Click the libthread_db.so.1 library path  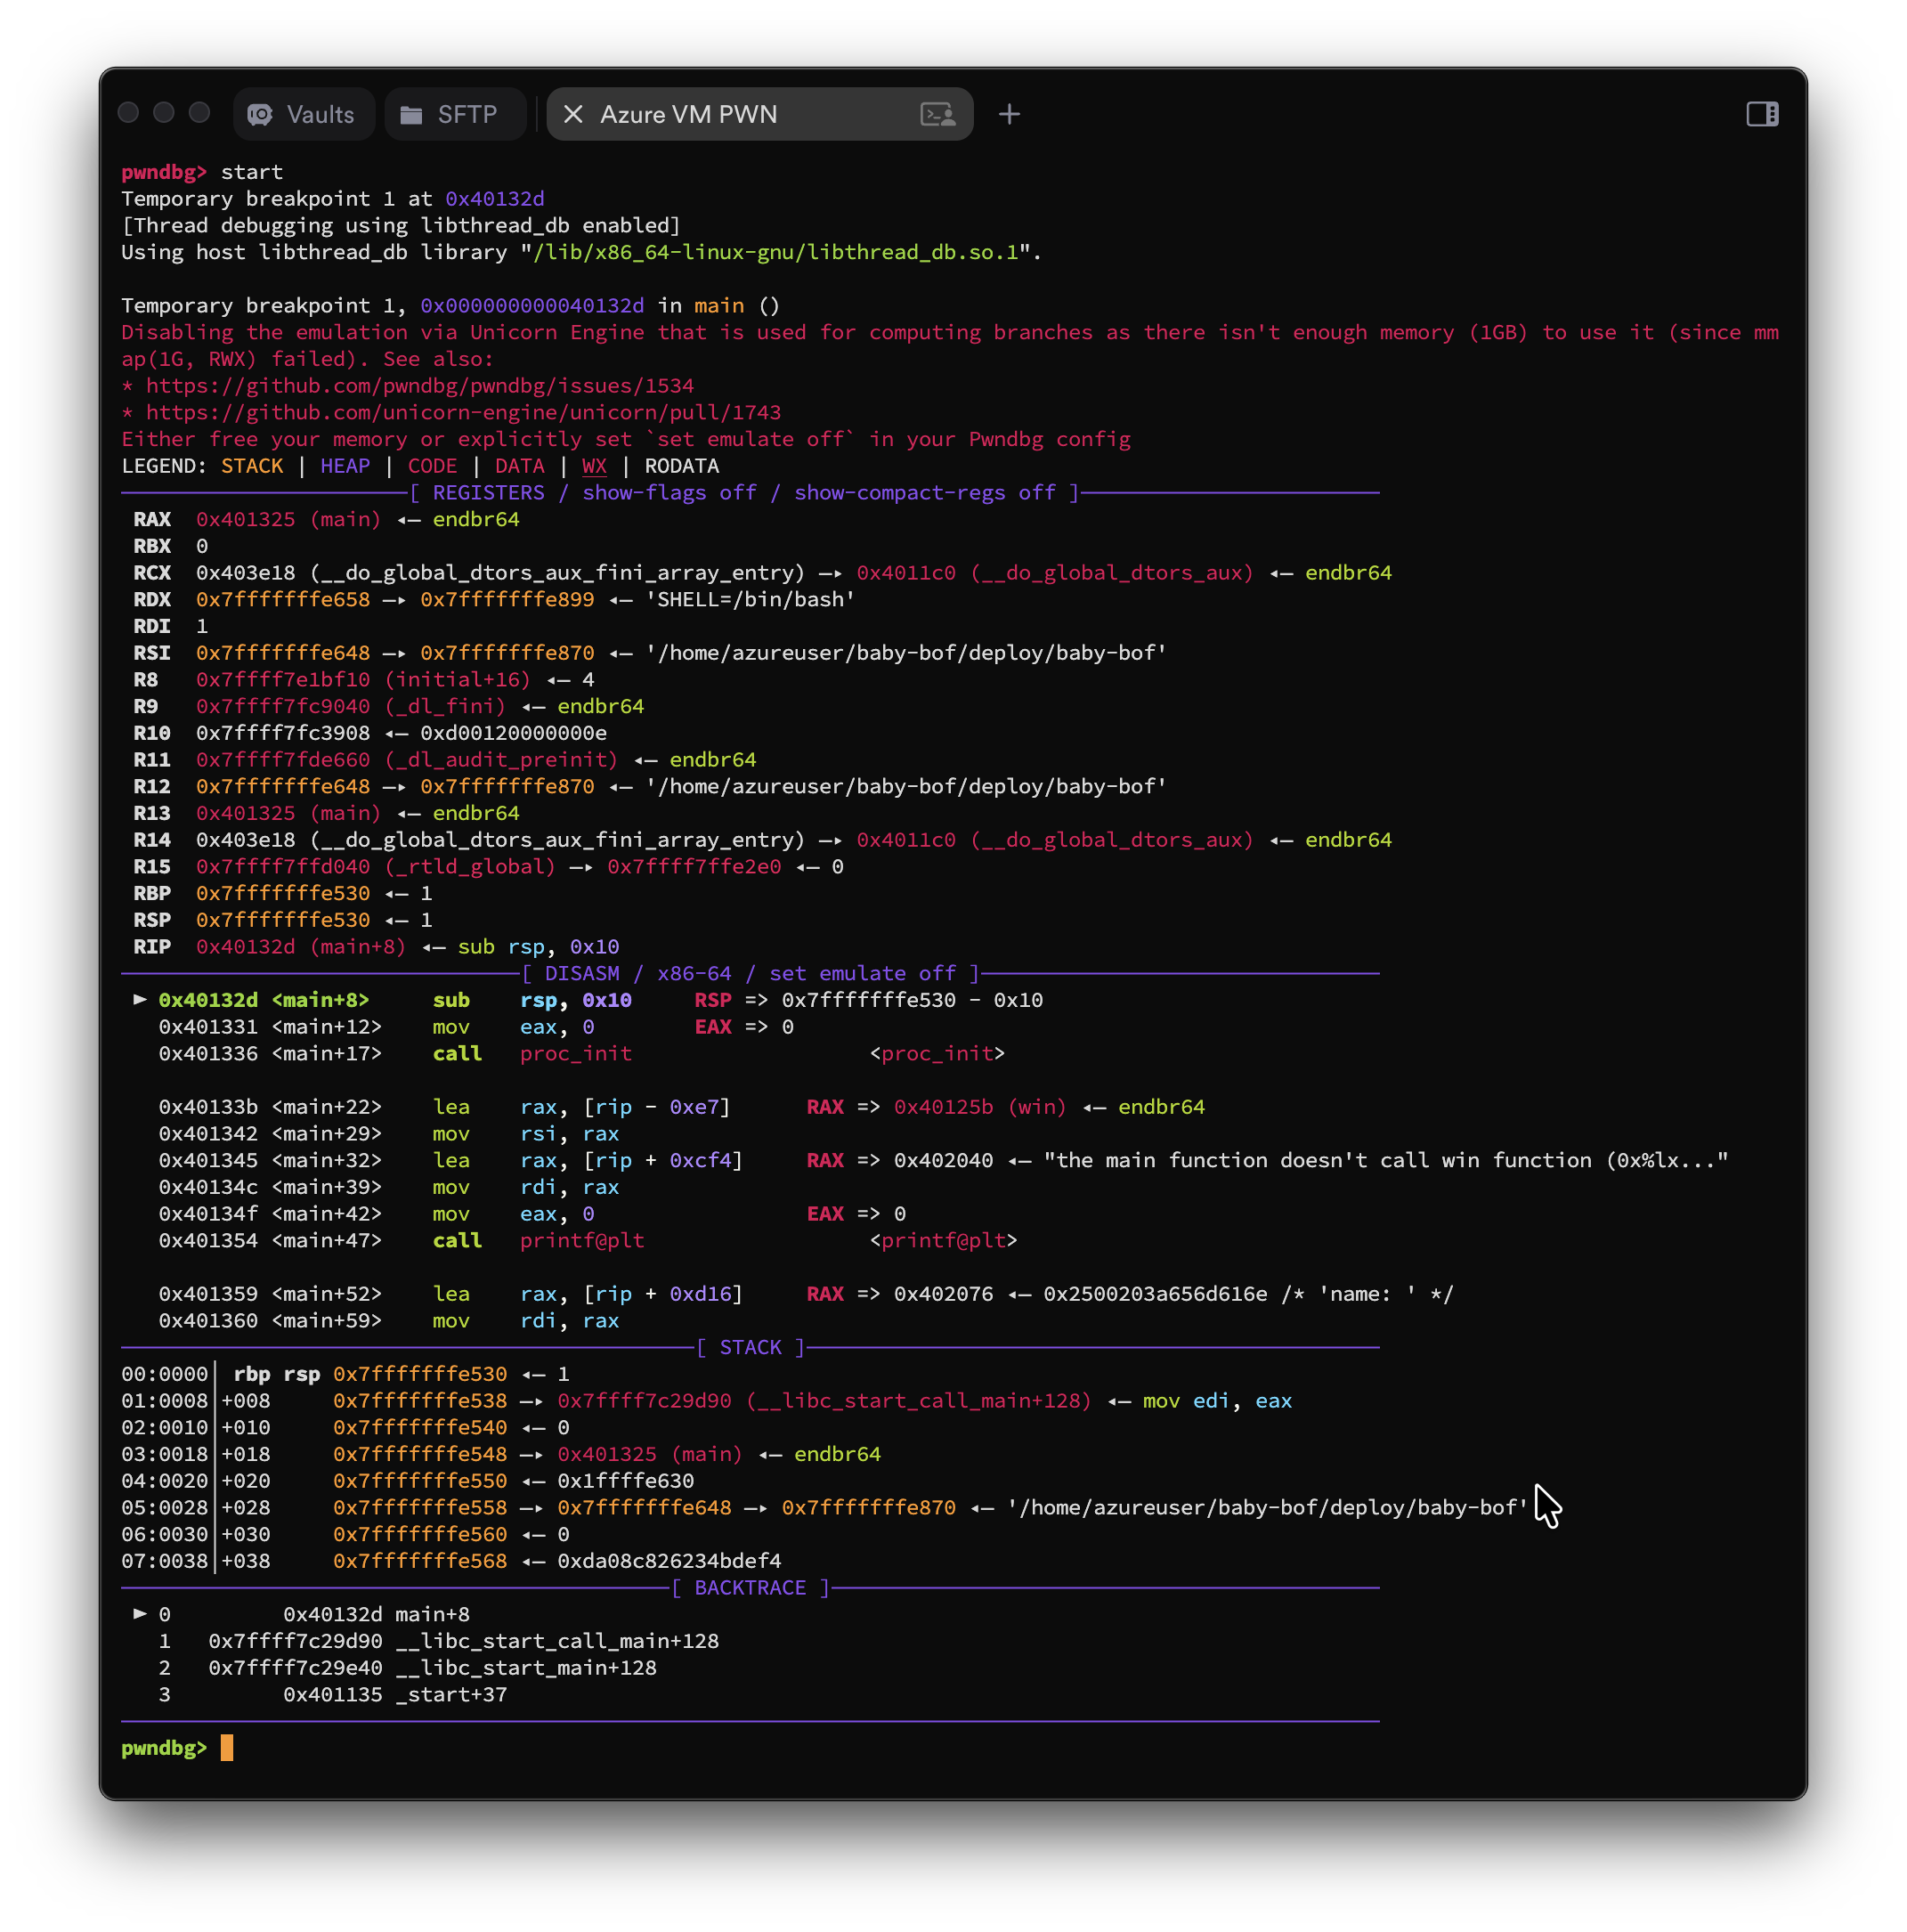[775, 252]
